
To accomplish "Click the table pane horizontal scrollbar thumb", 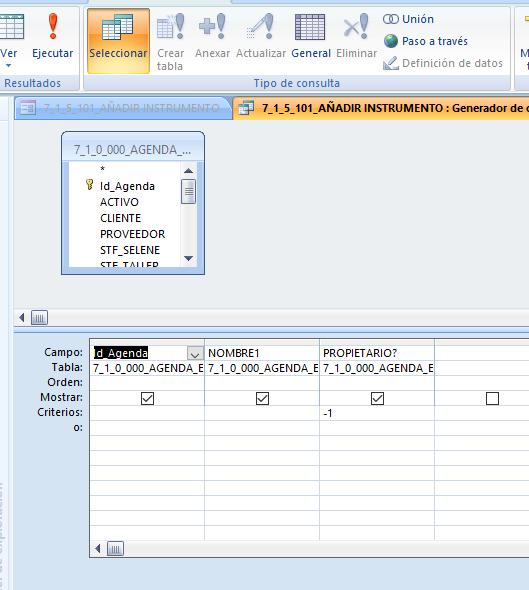I will [39, 318].
